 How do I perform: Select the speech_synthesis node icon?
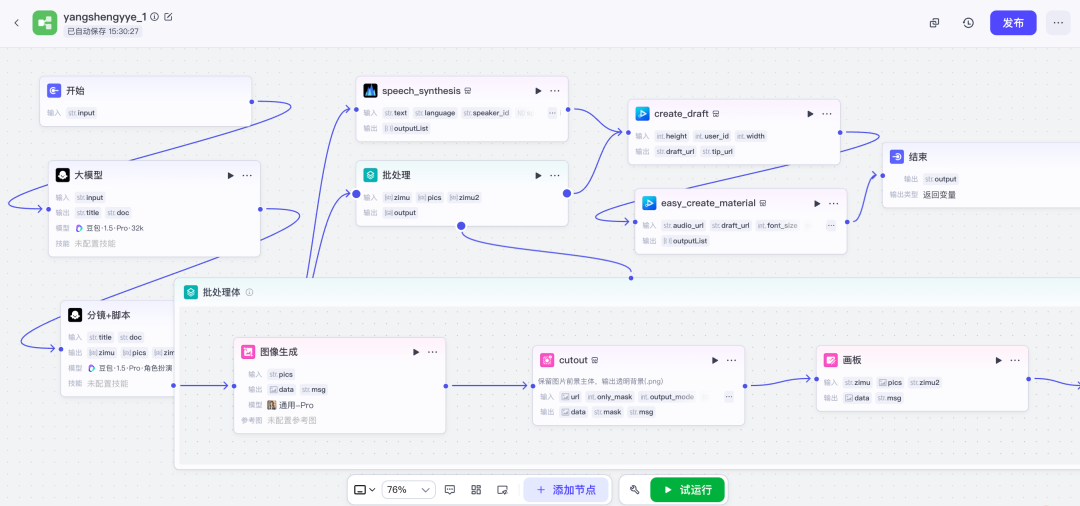tap(371, 91)
